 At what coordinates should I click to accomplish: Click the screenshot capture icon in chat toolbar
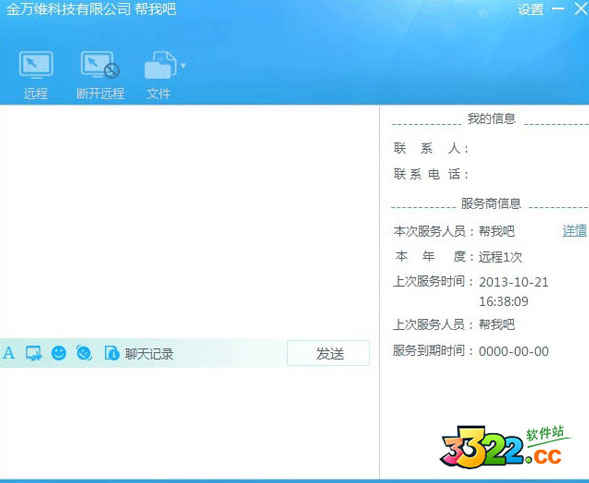pyautogui.click(x=33, y=353)
